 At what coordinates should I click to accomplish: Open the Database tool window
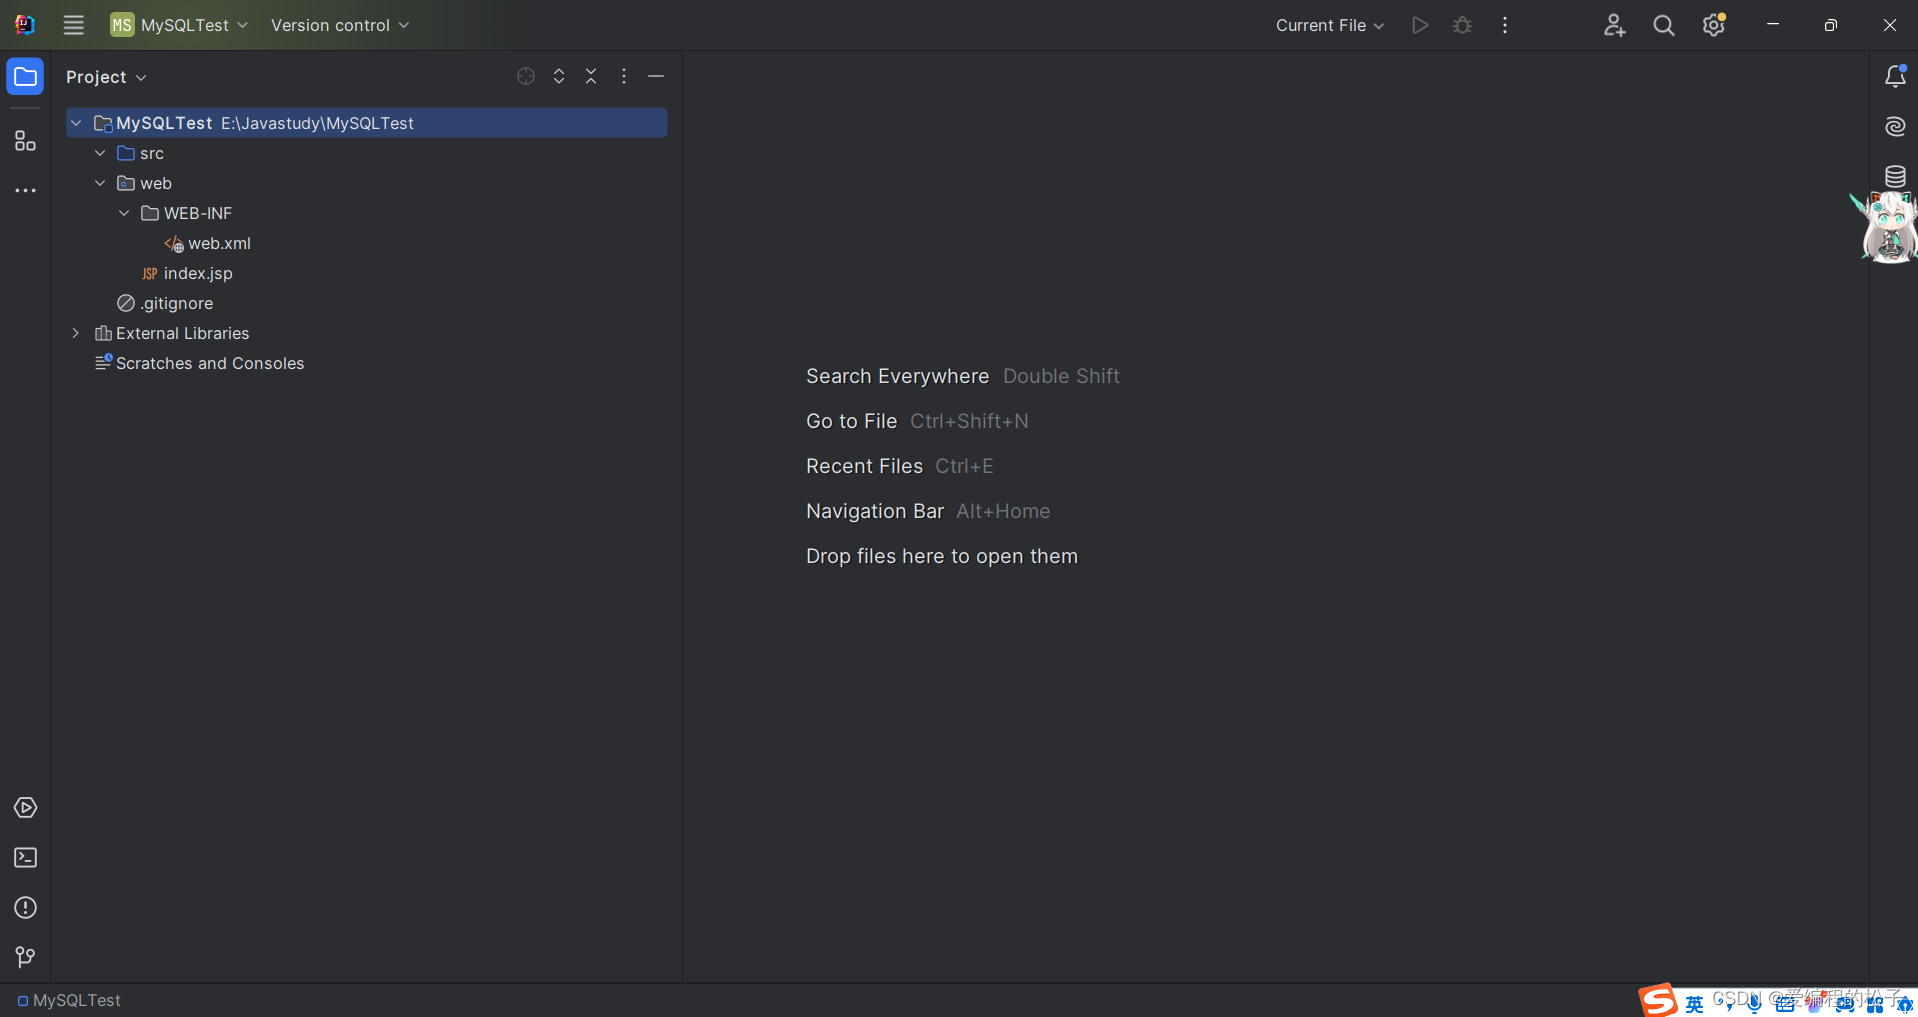1895,176
